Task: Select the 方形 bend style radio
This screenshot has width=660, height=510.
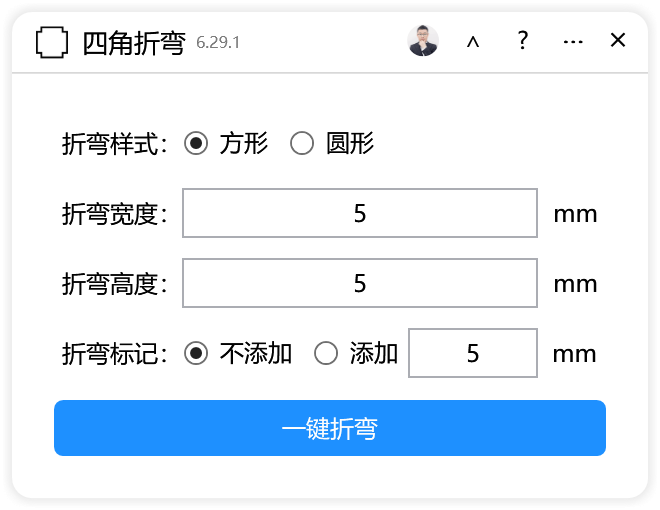Action: point(196,143)
